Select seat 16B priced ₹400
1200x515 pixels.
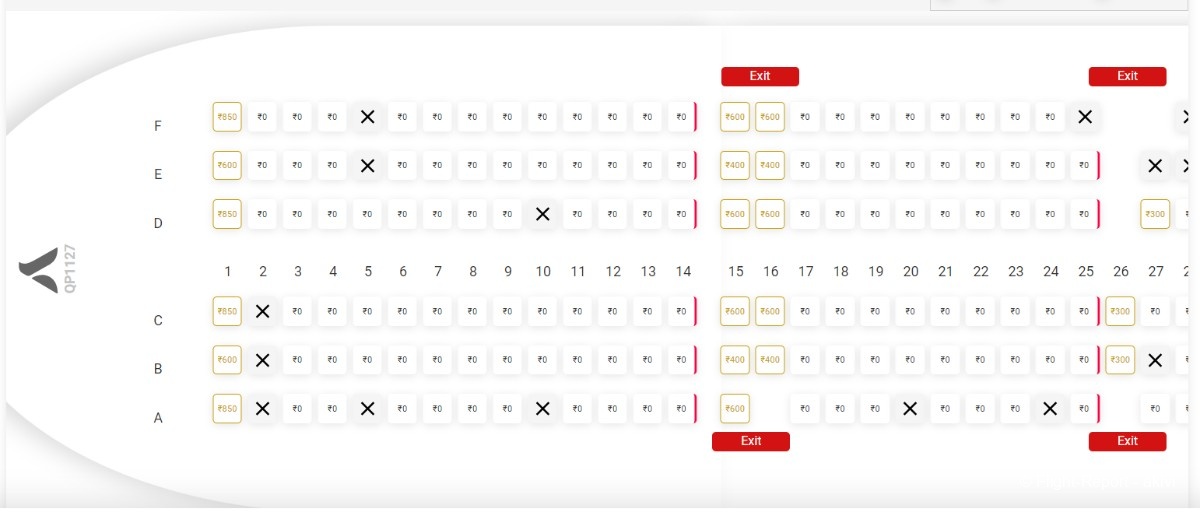pyautogui.click(x=770, y=360)
